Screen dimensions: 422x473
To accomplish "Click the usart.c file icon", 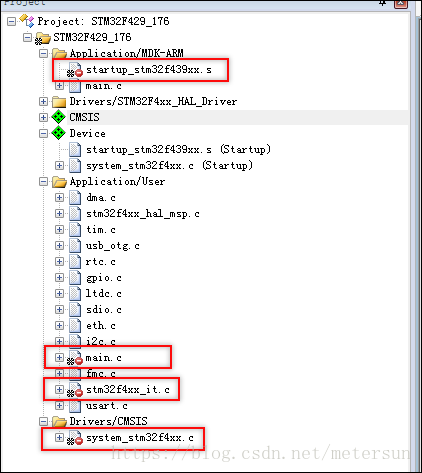I will coord(75,406).
